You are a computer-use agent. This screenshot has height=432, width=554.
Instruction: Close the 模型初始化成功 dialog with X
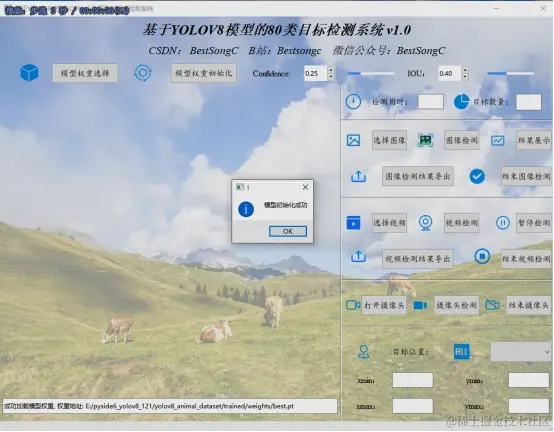pyautogui.click(x=305, y=187)
